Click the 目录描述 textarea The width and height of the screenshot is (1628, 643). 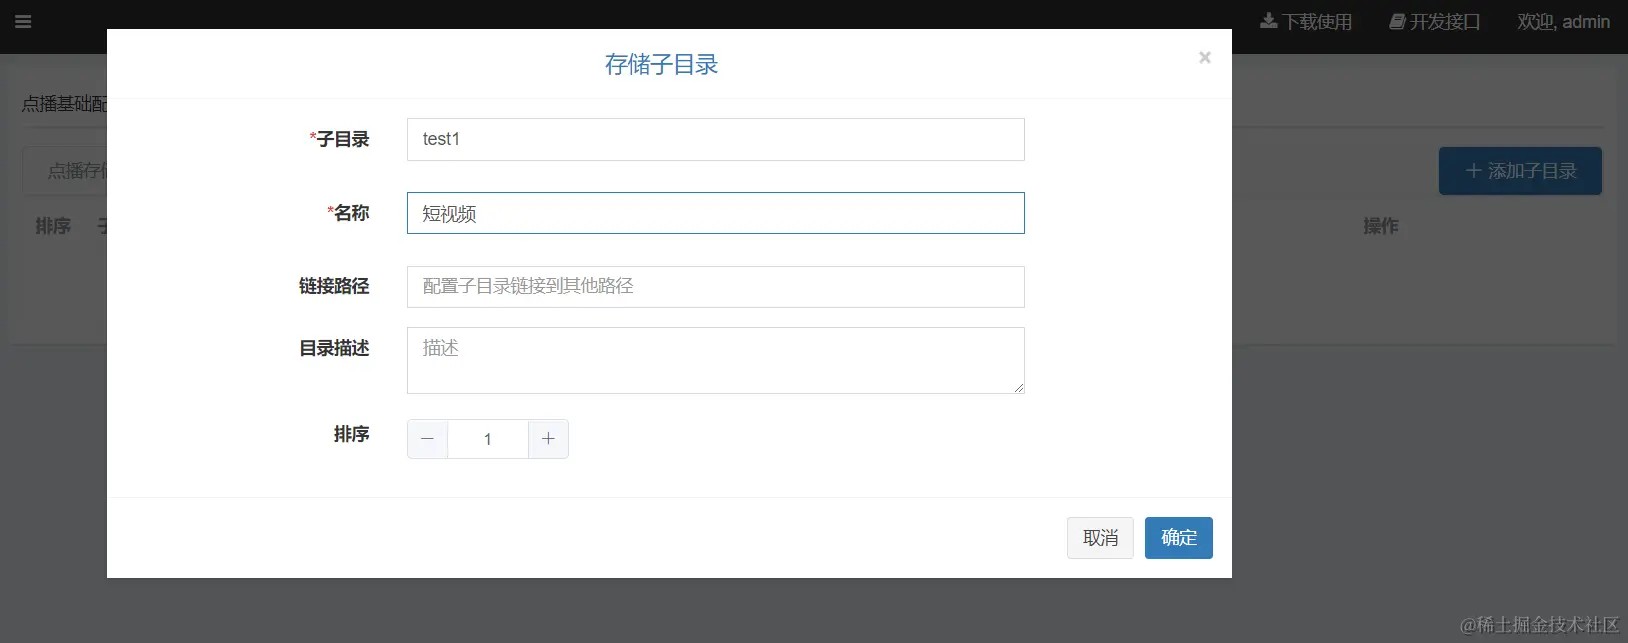(x=715, y=360)
